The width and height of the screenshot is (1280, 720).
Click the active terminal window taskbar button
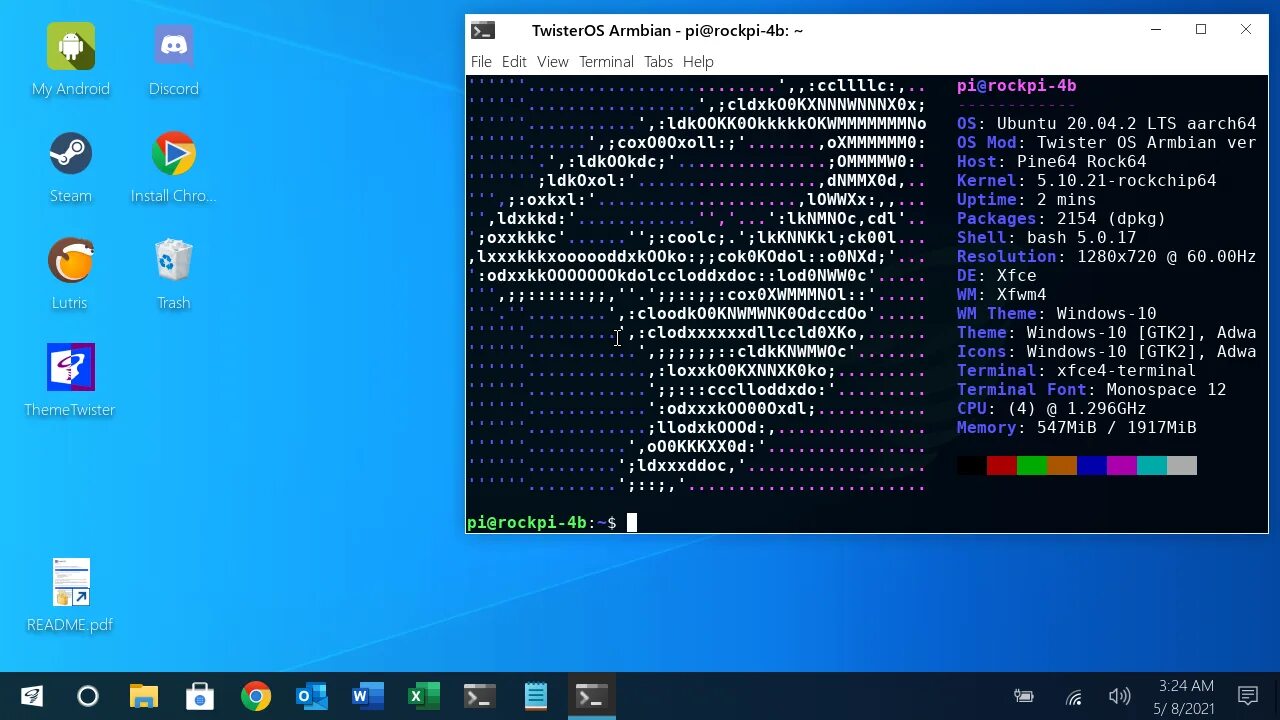click(x=592, y=696)
